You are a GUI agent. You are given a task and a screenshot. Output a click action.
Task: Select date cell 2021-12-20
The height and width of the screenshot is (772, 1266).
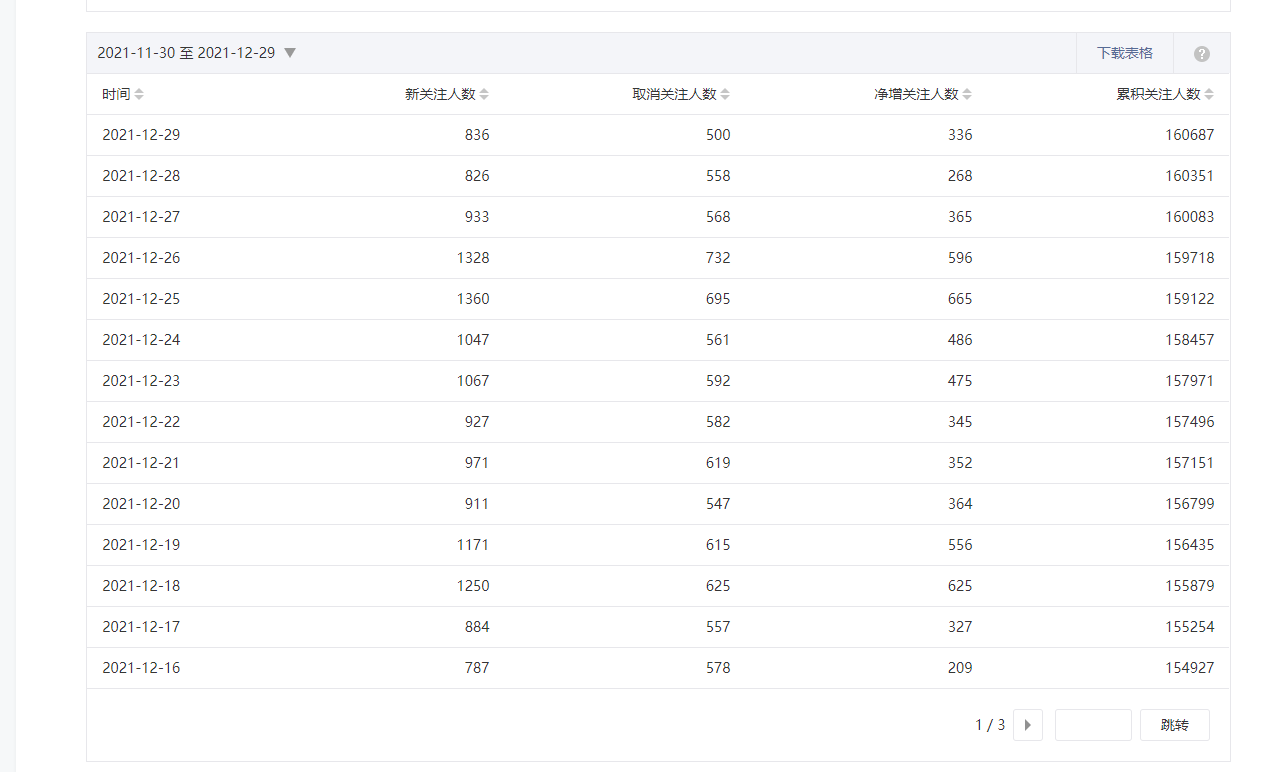[141, 504]
